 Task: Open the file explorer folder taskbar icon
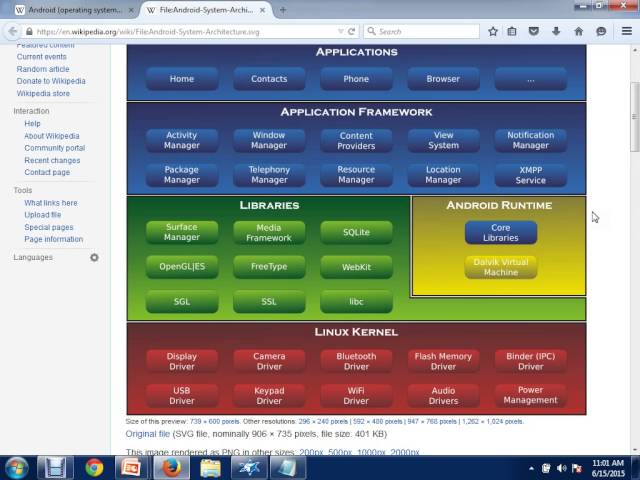(x=210, y=468)
